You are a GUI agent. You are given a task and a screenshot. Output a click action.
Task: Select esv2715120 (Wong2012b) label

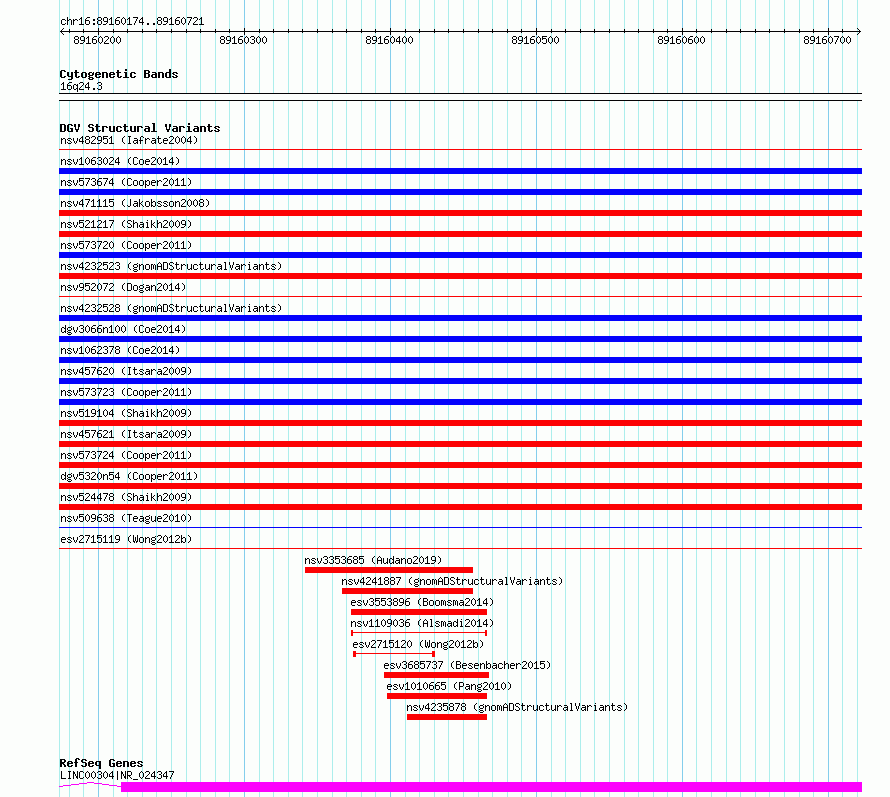pyautogui.click(x=418, y=644)
